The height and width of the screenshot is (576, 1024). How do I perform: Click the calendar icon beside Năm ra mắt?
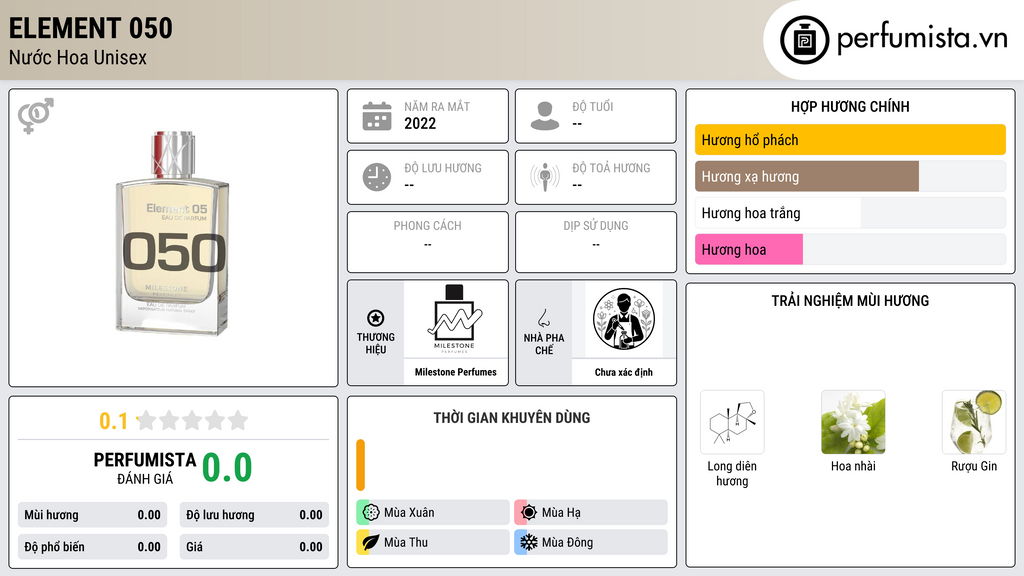point(377,116)
